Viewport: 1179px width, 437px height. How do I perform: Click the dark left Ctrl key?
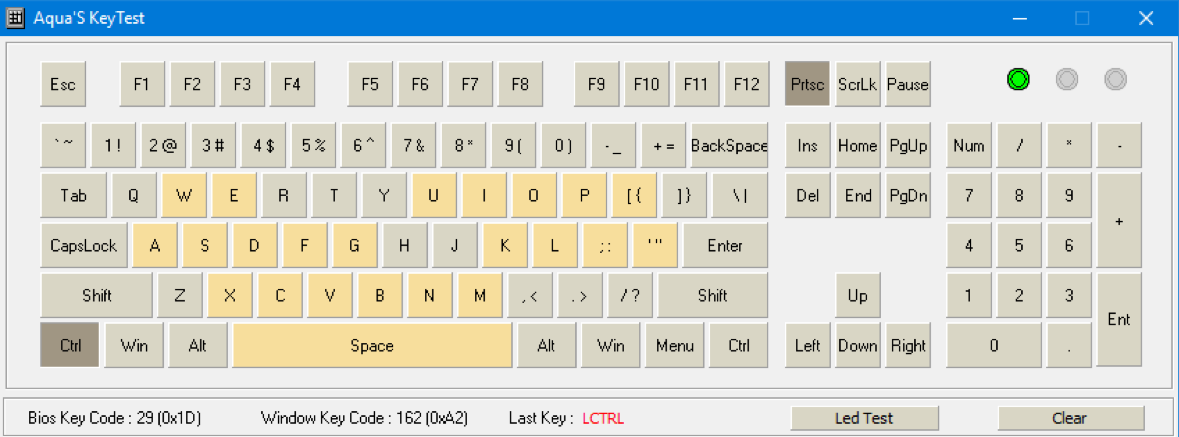tap(70, 345)
